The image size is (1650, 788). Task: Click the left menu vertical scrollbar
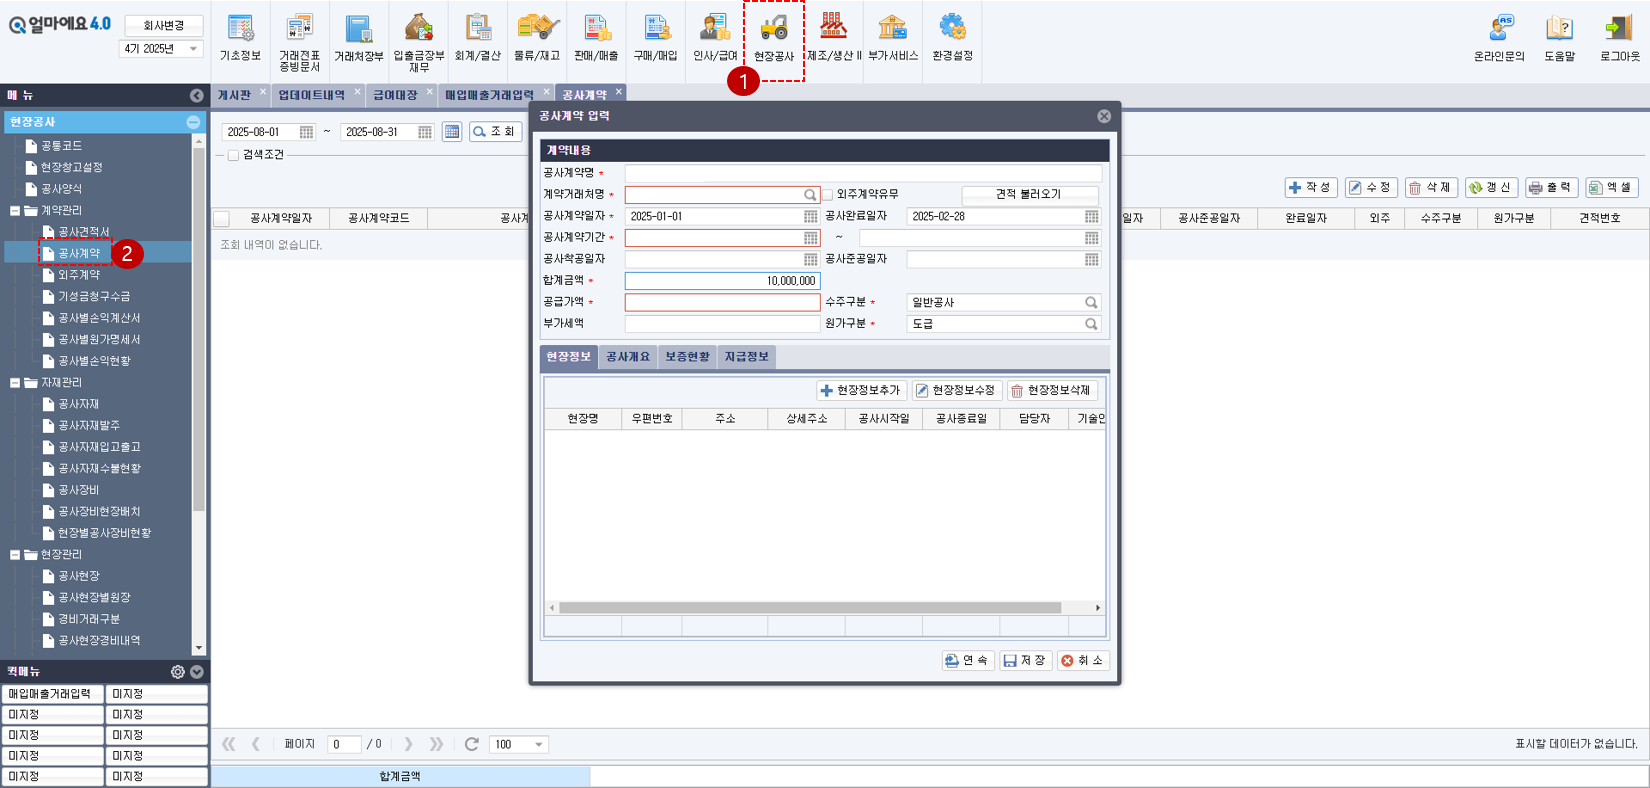click(x=199, y=330)
